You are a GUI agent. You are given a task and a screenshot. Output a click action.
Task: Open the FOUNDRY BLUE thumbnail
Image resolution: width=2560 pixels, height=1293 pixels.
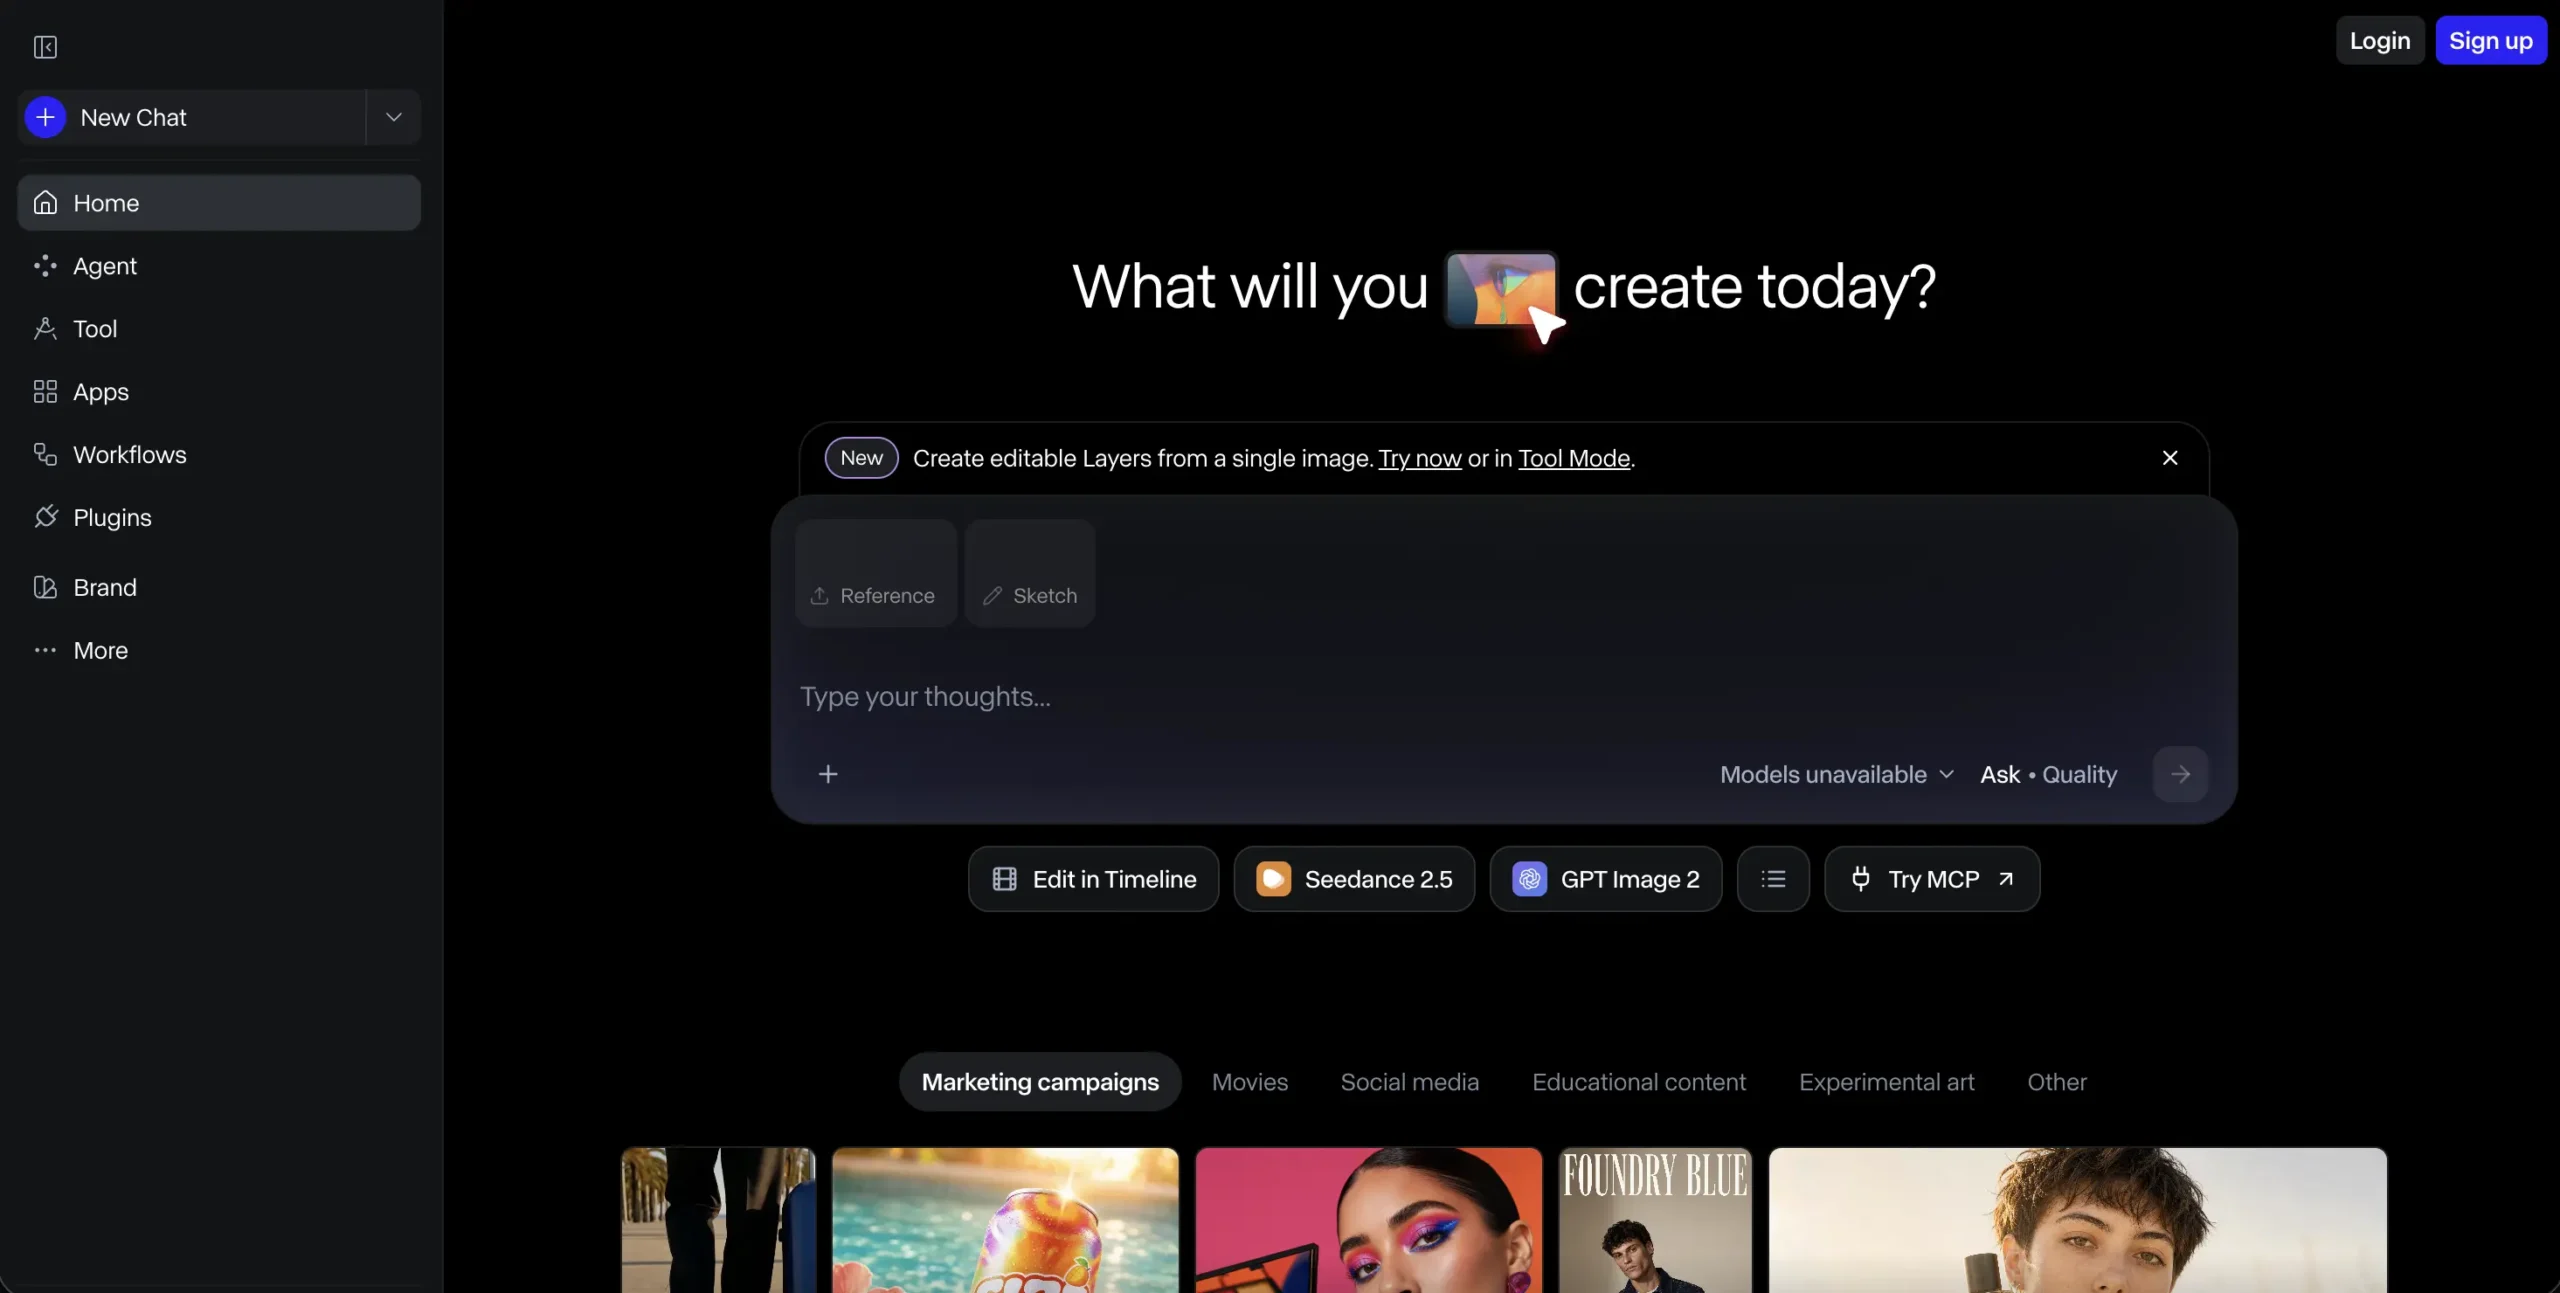(x=1655, y=1221)
